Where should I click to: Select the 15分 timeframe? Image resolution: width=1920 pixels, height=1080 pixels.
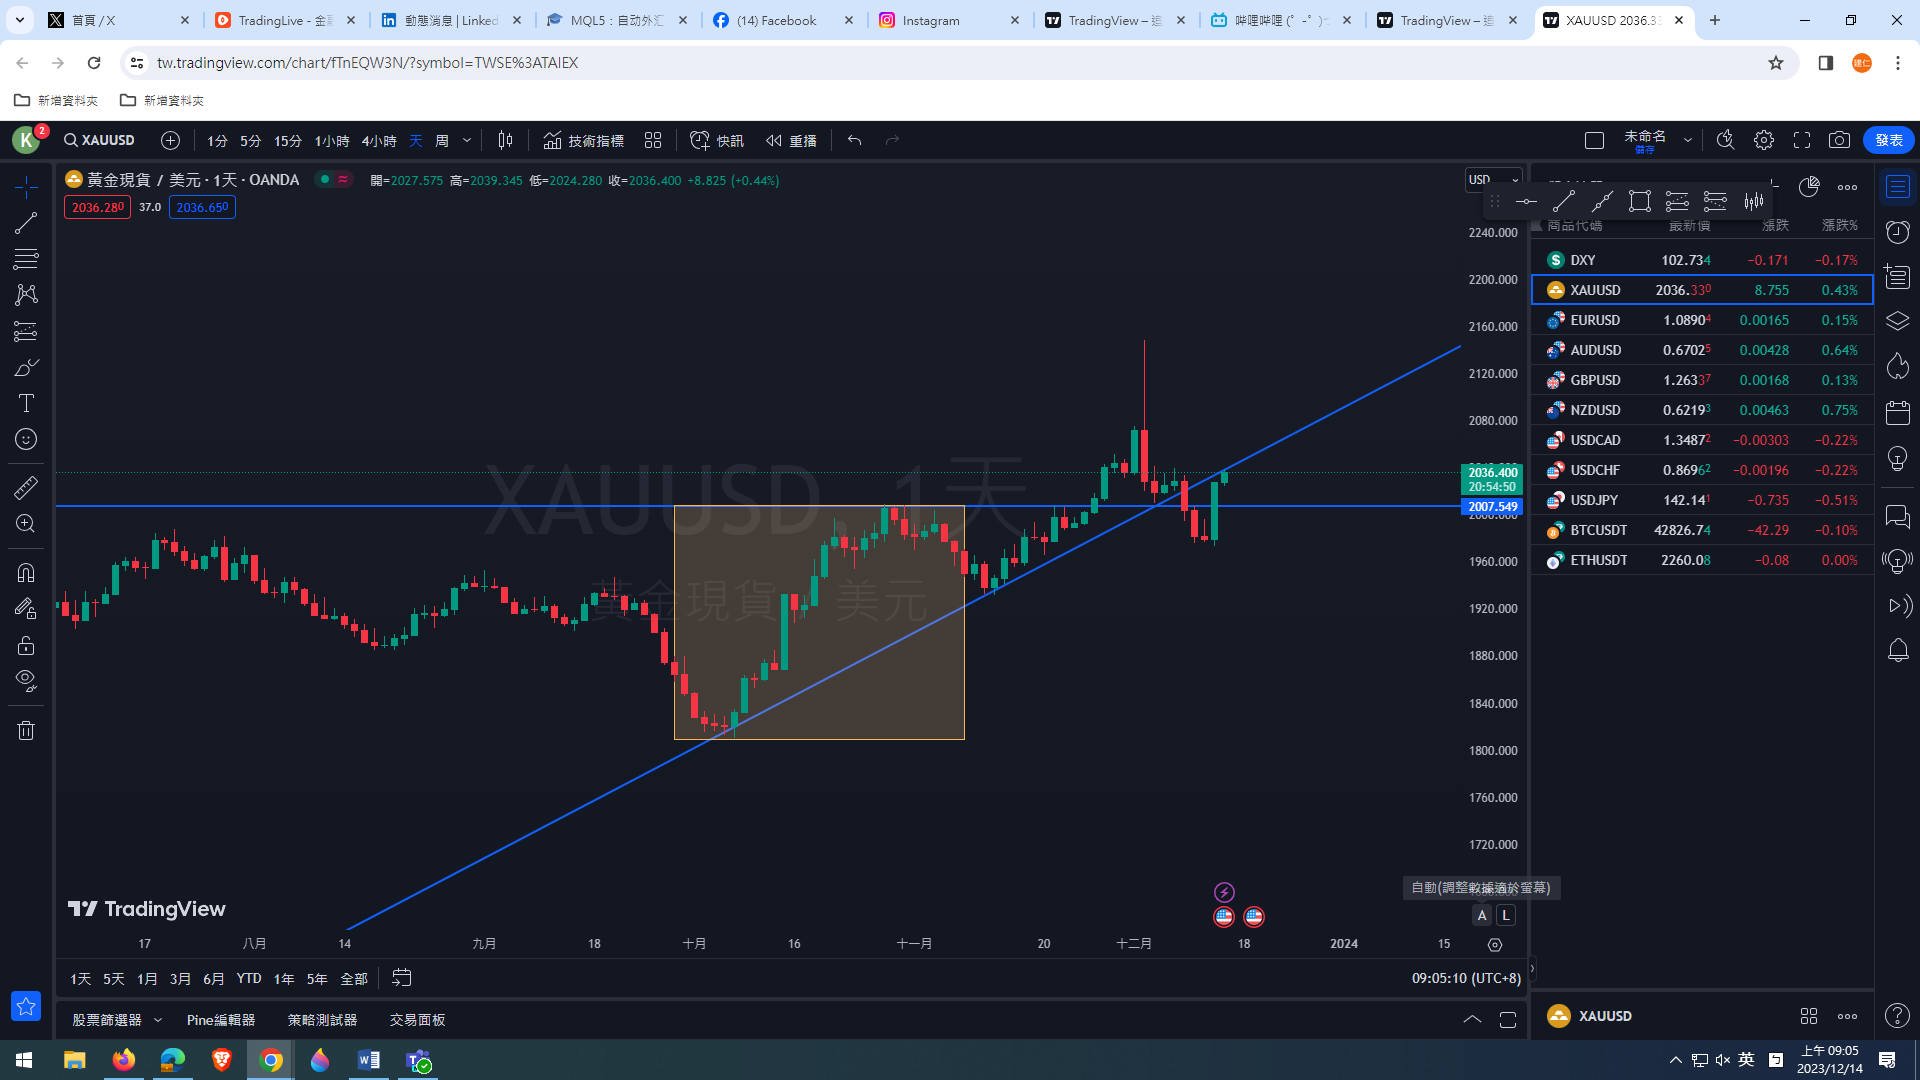[x=288, y=141]
